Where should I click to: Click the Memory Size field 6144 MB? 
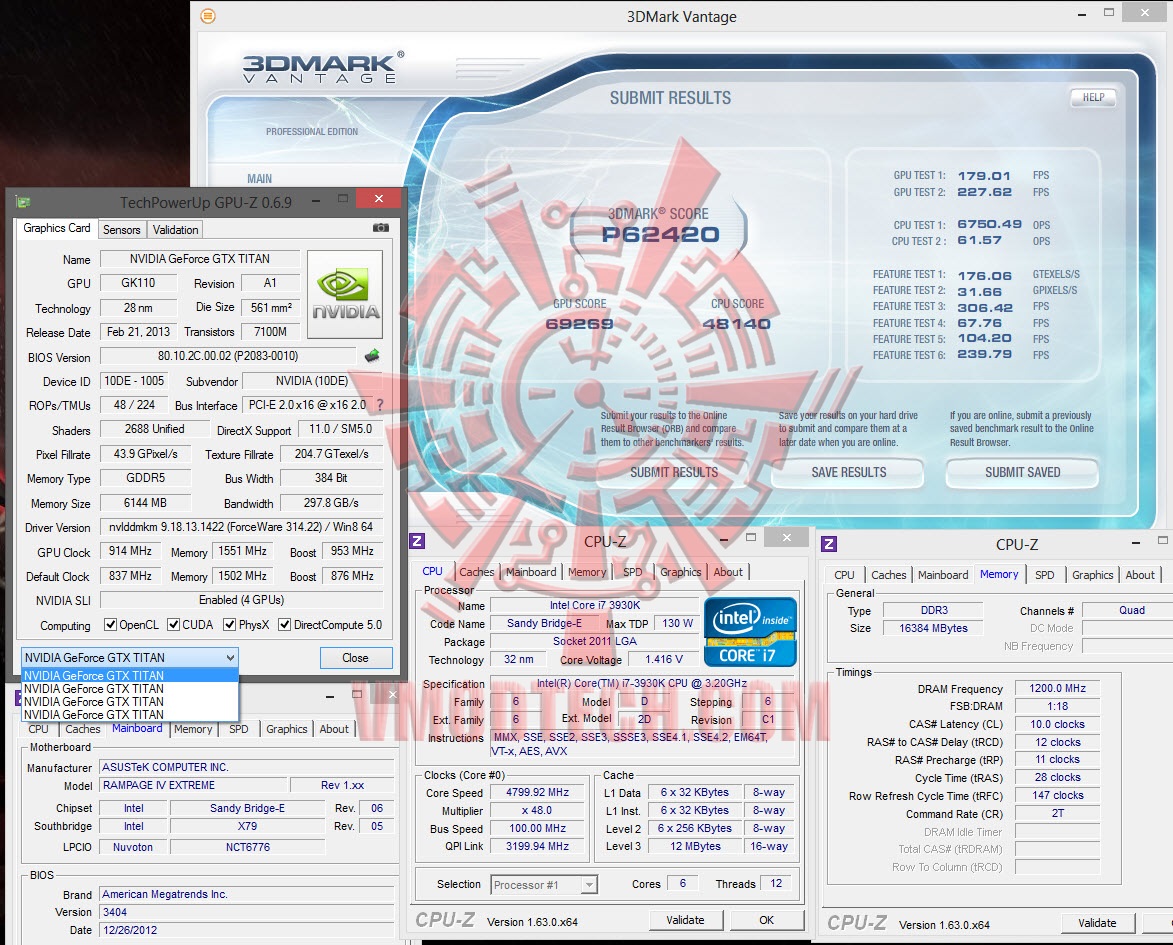pyautogui.click(x=145, y=503)
